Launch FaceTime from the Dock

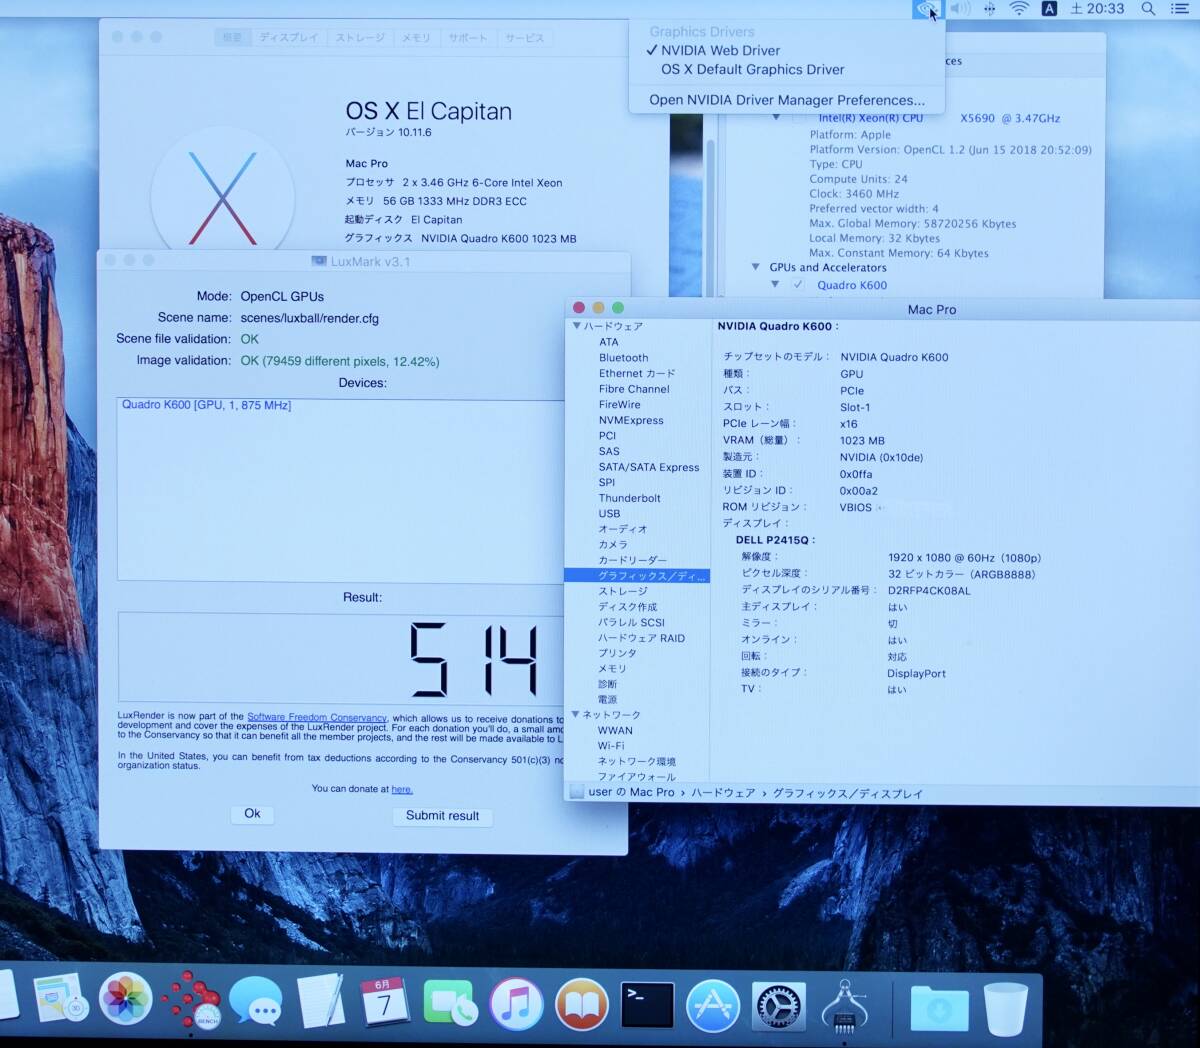click(x=450, y=1003)
